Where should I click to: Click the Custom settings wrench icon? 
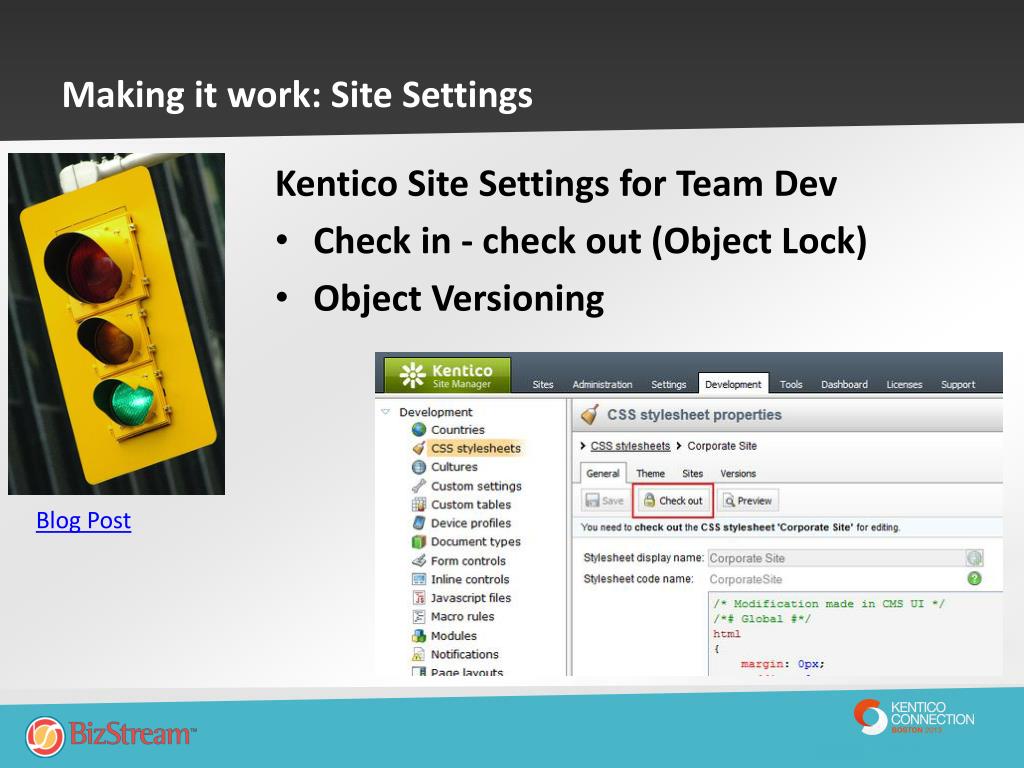click(419, 486)
